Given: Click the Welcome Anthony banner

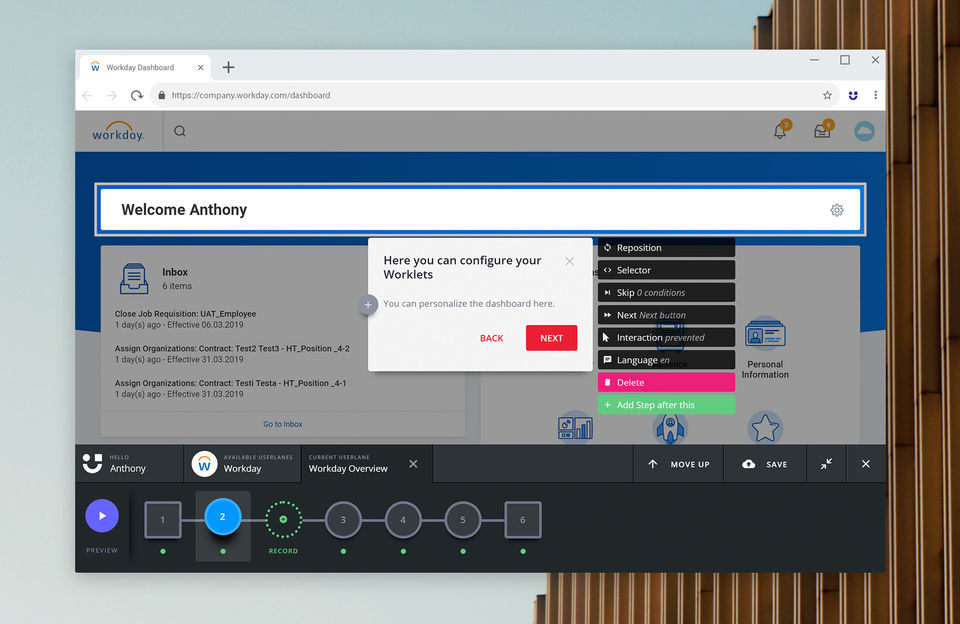Looking at the screenshot, I should (480, 209).
